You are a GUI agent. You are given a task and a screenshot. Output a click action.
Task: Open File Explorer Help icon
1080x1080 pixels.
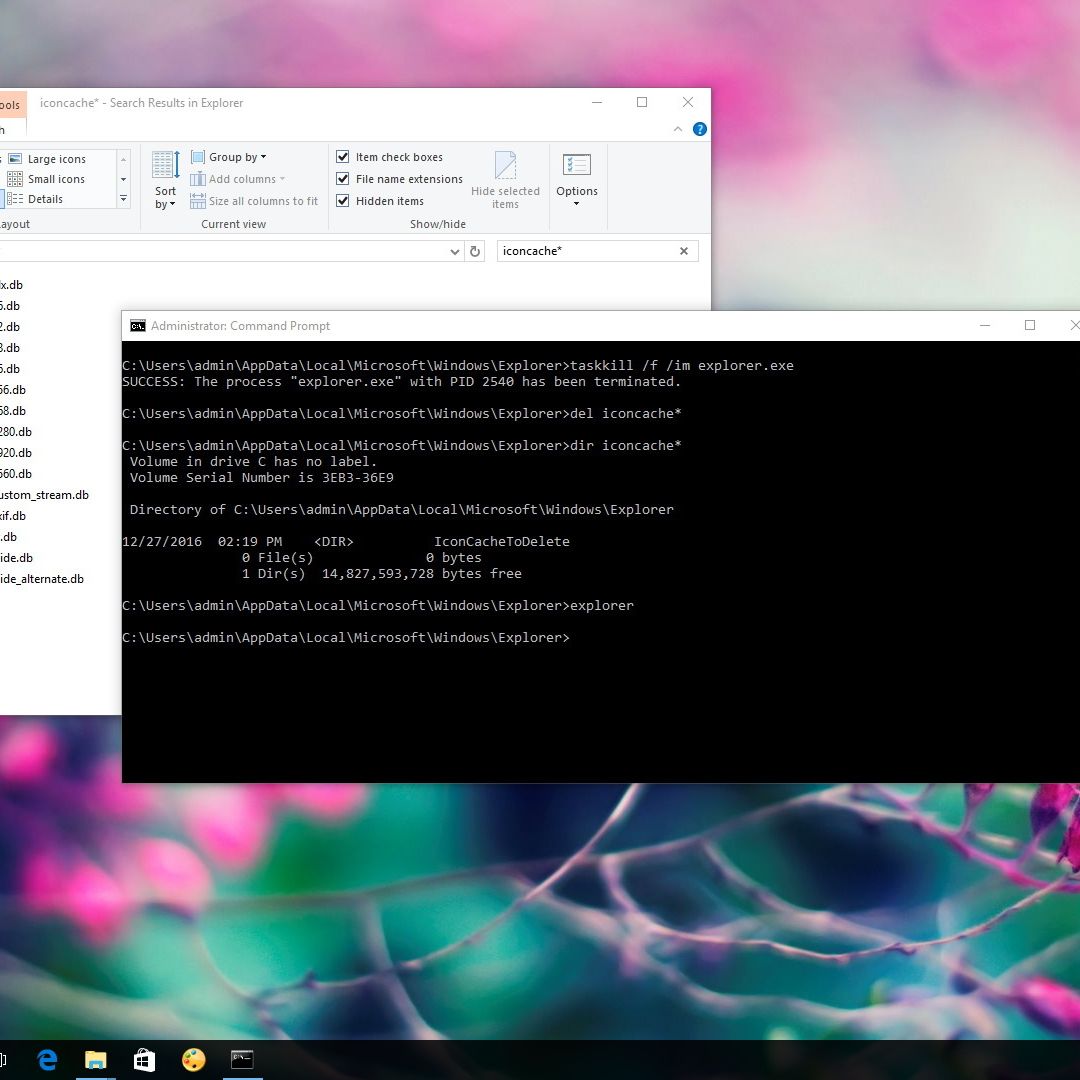[700, 129]
